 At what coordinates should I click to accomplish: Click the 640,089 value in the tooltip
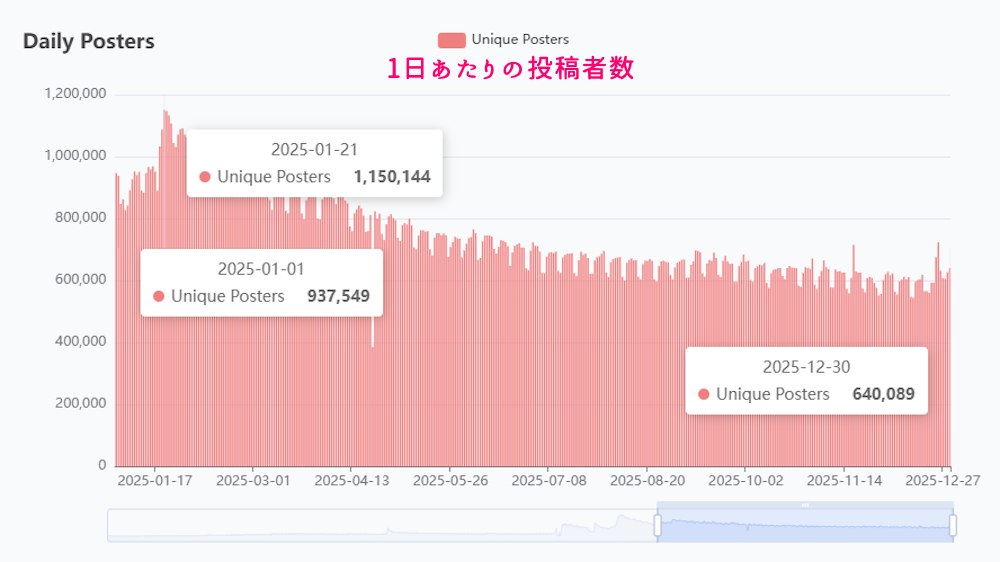(883, 395)
